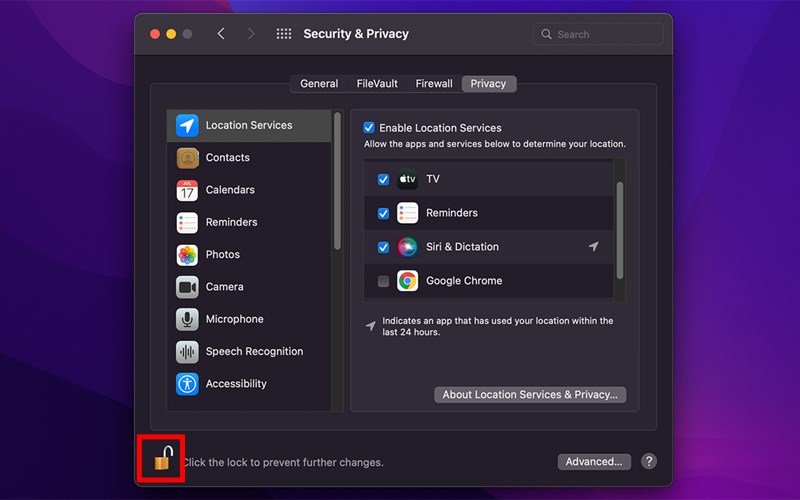Select the sidebar Reminders category

pyautogui.click(x=249, y=222)
